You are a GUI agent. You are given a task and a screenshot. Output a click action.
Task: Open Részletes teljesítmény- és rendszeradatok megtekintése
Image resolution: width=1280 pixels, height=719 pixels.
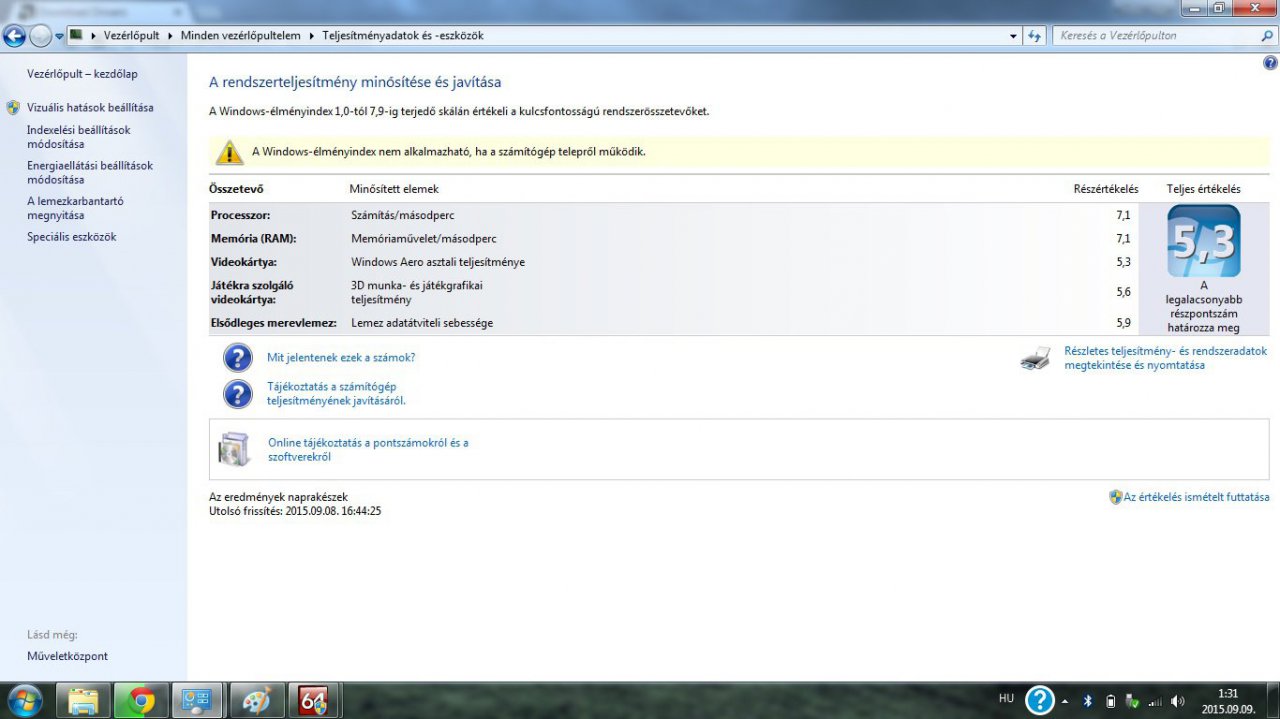click(x=1166, y=358)
